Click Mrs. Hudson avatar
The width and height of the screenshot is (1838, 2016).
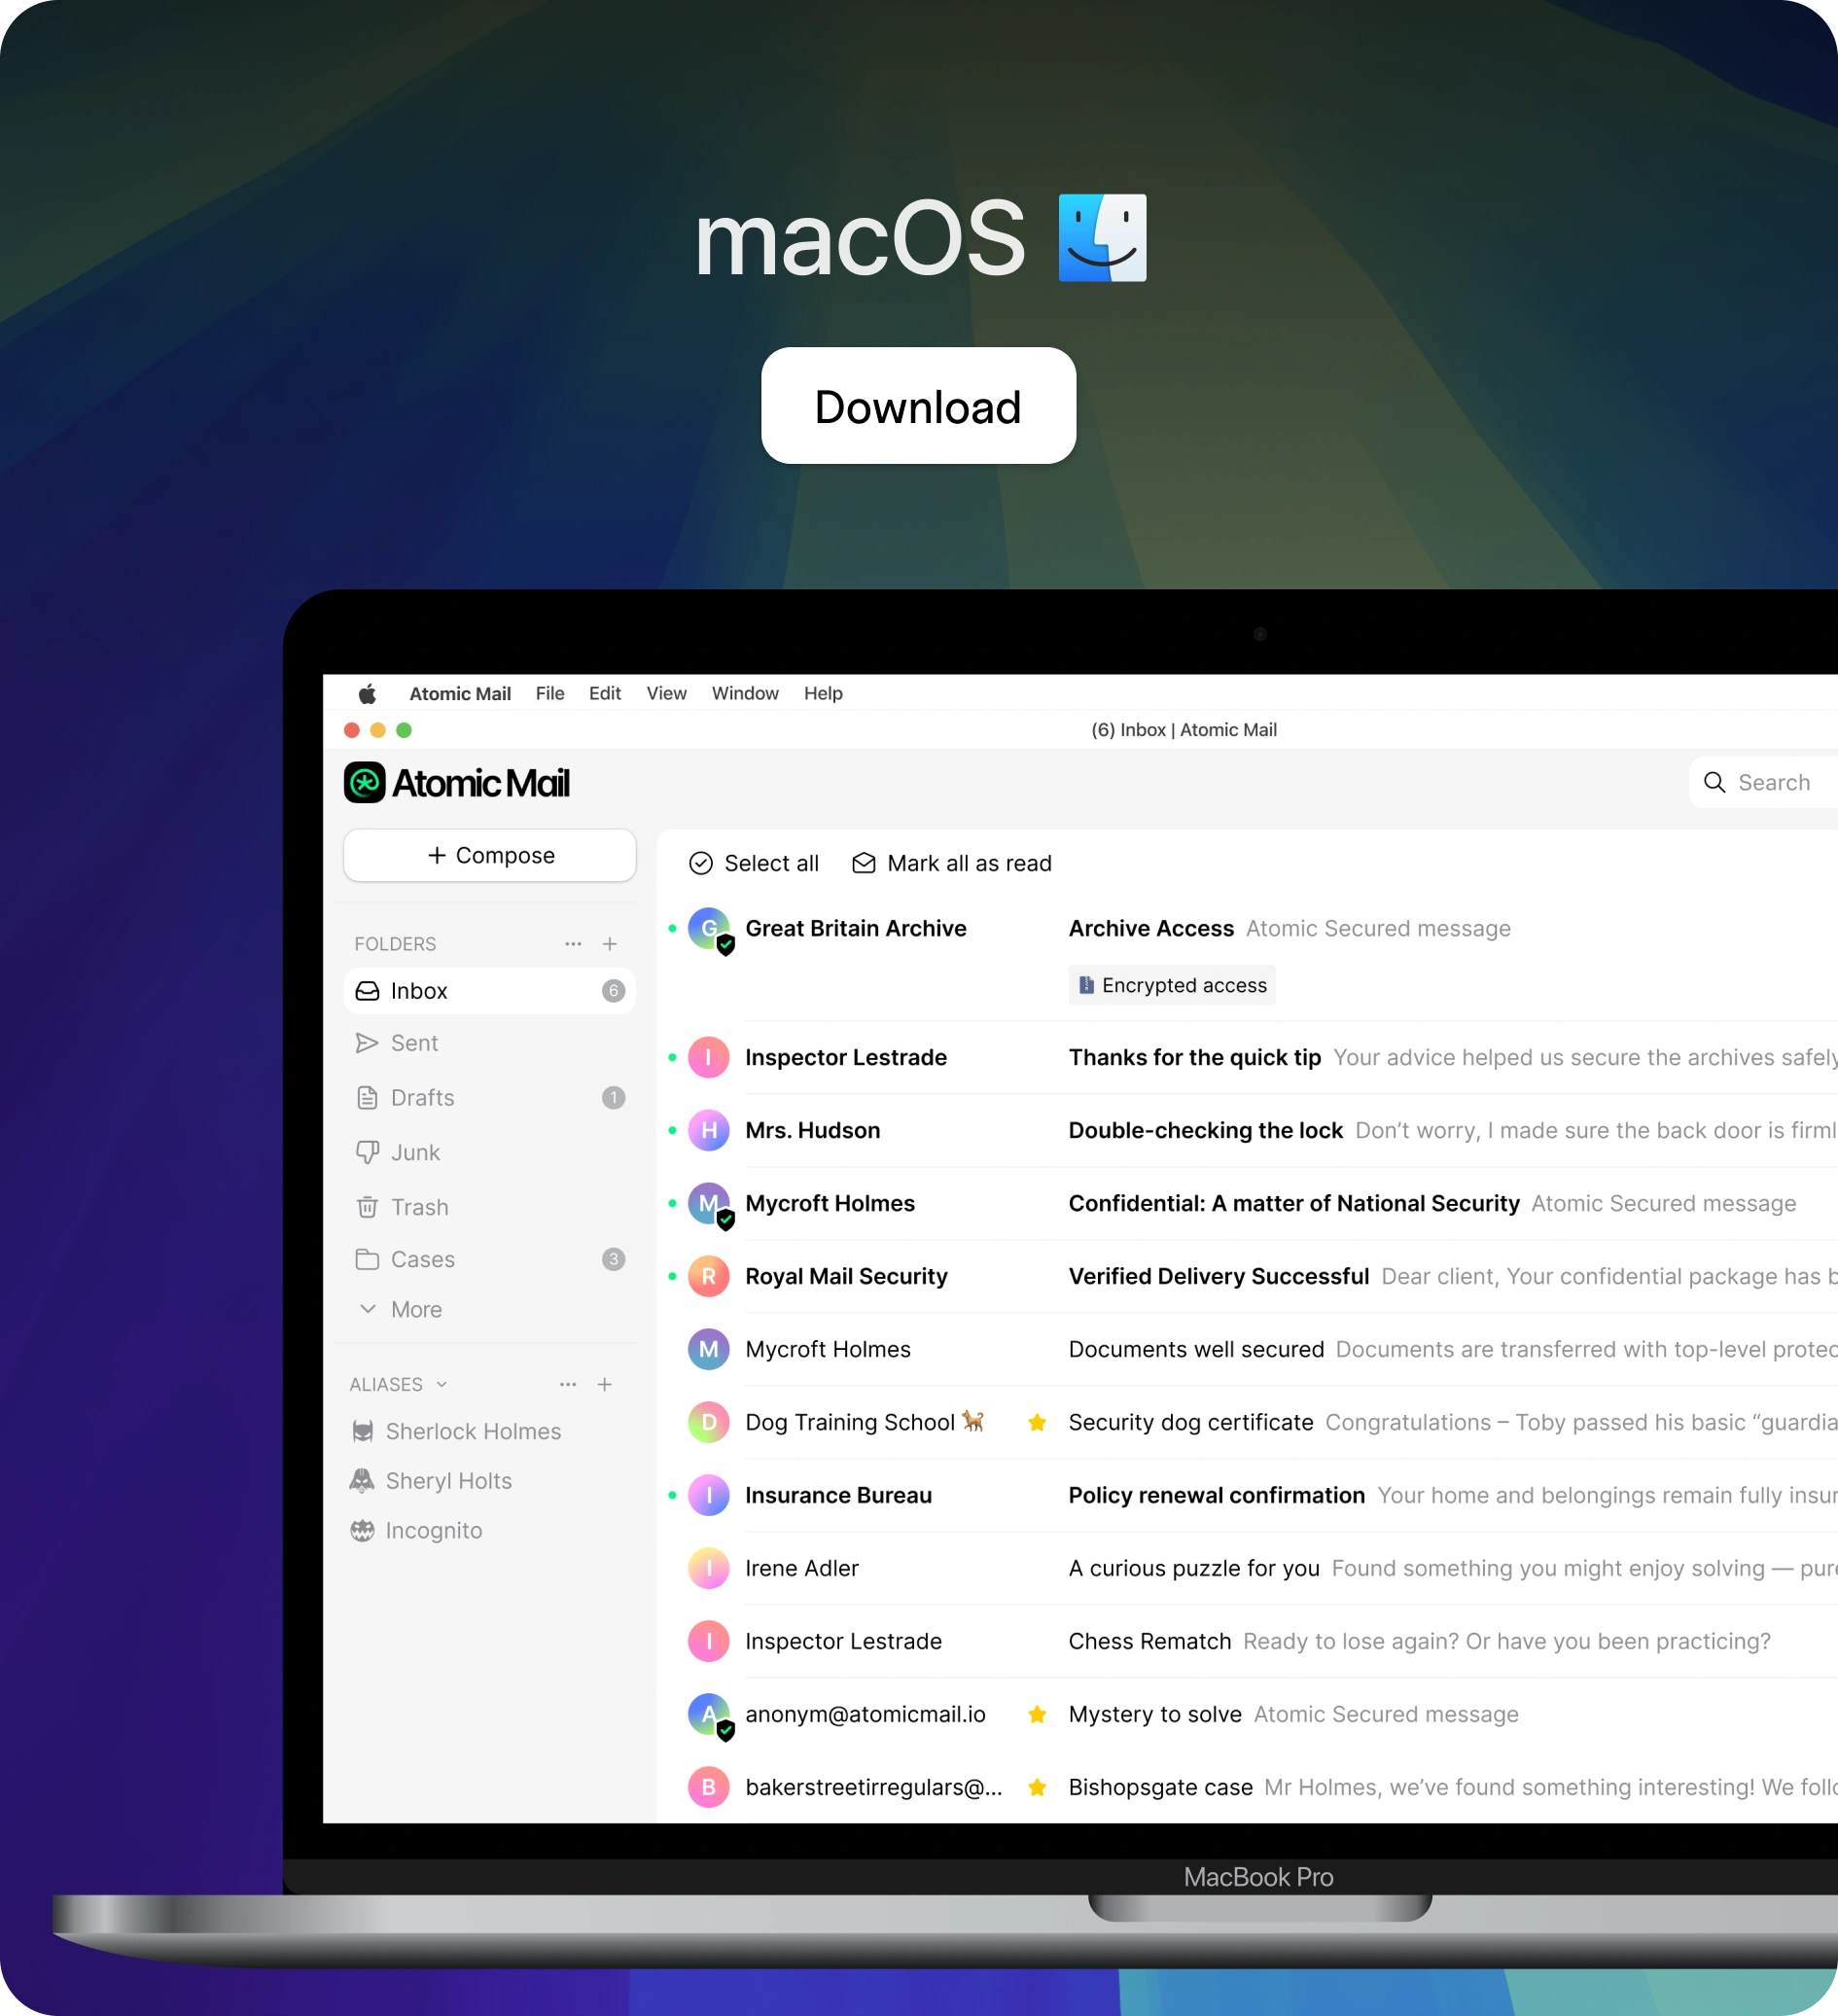[709, 1130]
